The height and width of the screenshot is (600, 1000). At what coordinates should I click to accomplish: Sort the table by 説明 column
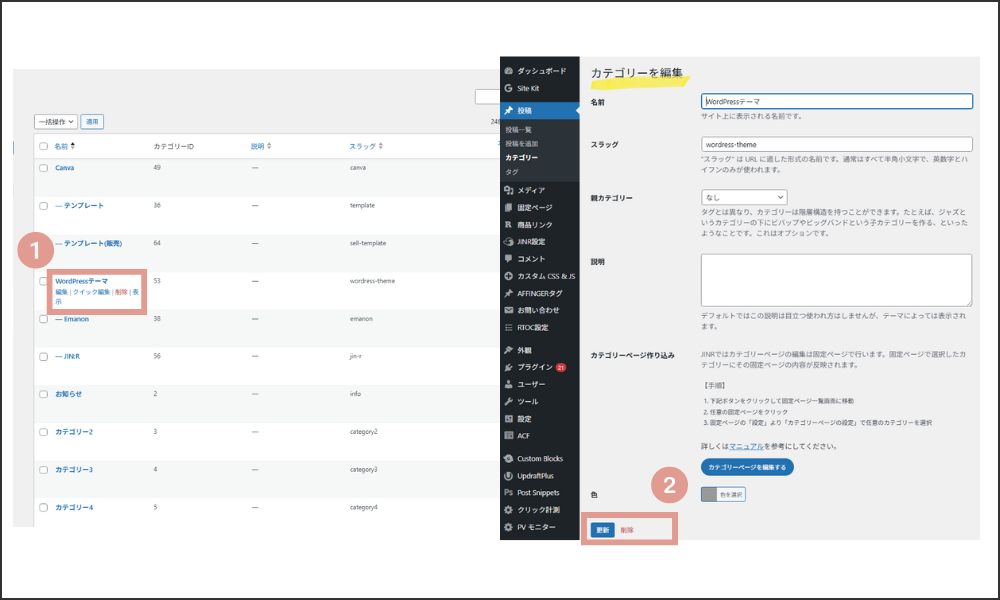(x=261, y=146)
